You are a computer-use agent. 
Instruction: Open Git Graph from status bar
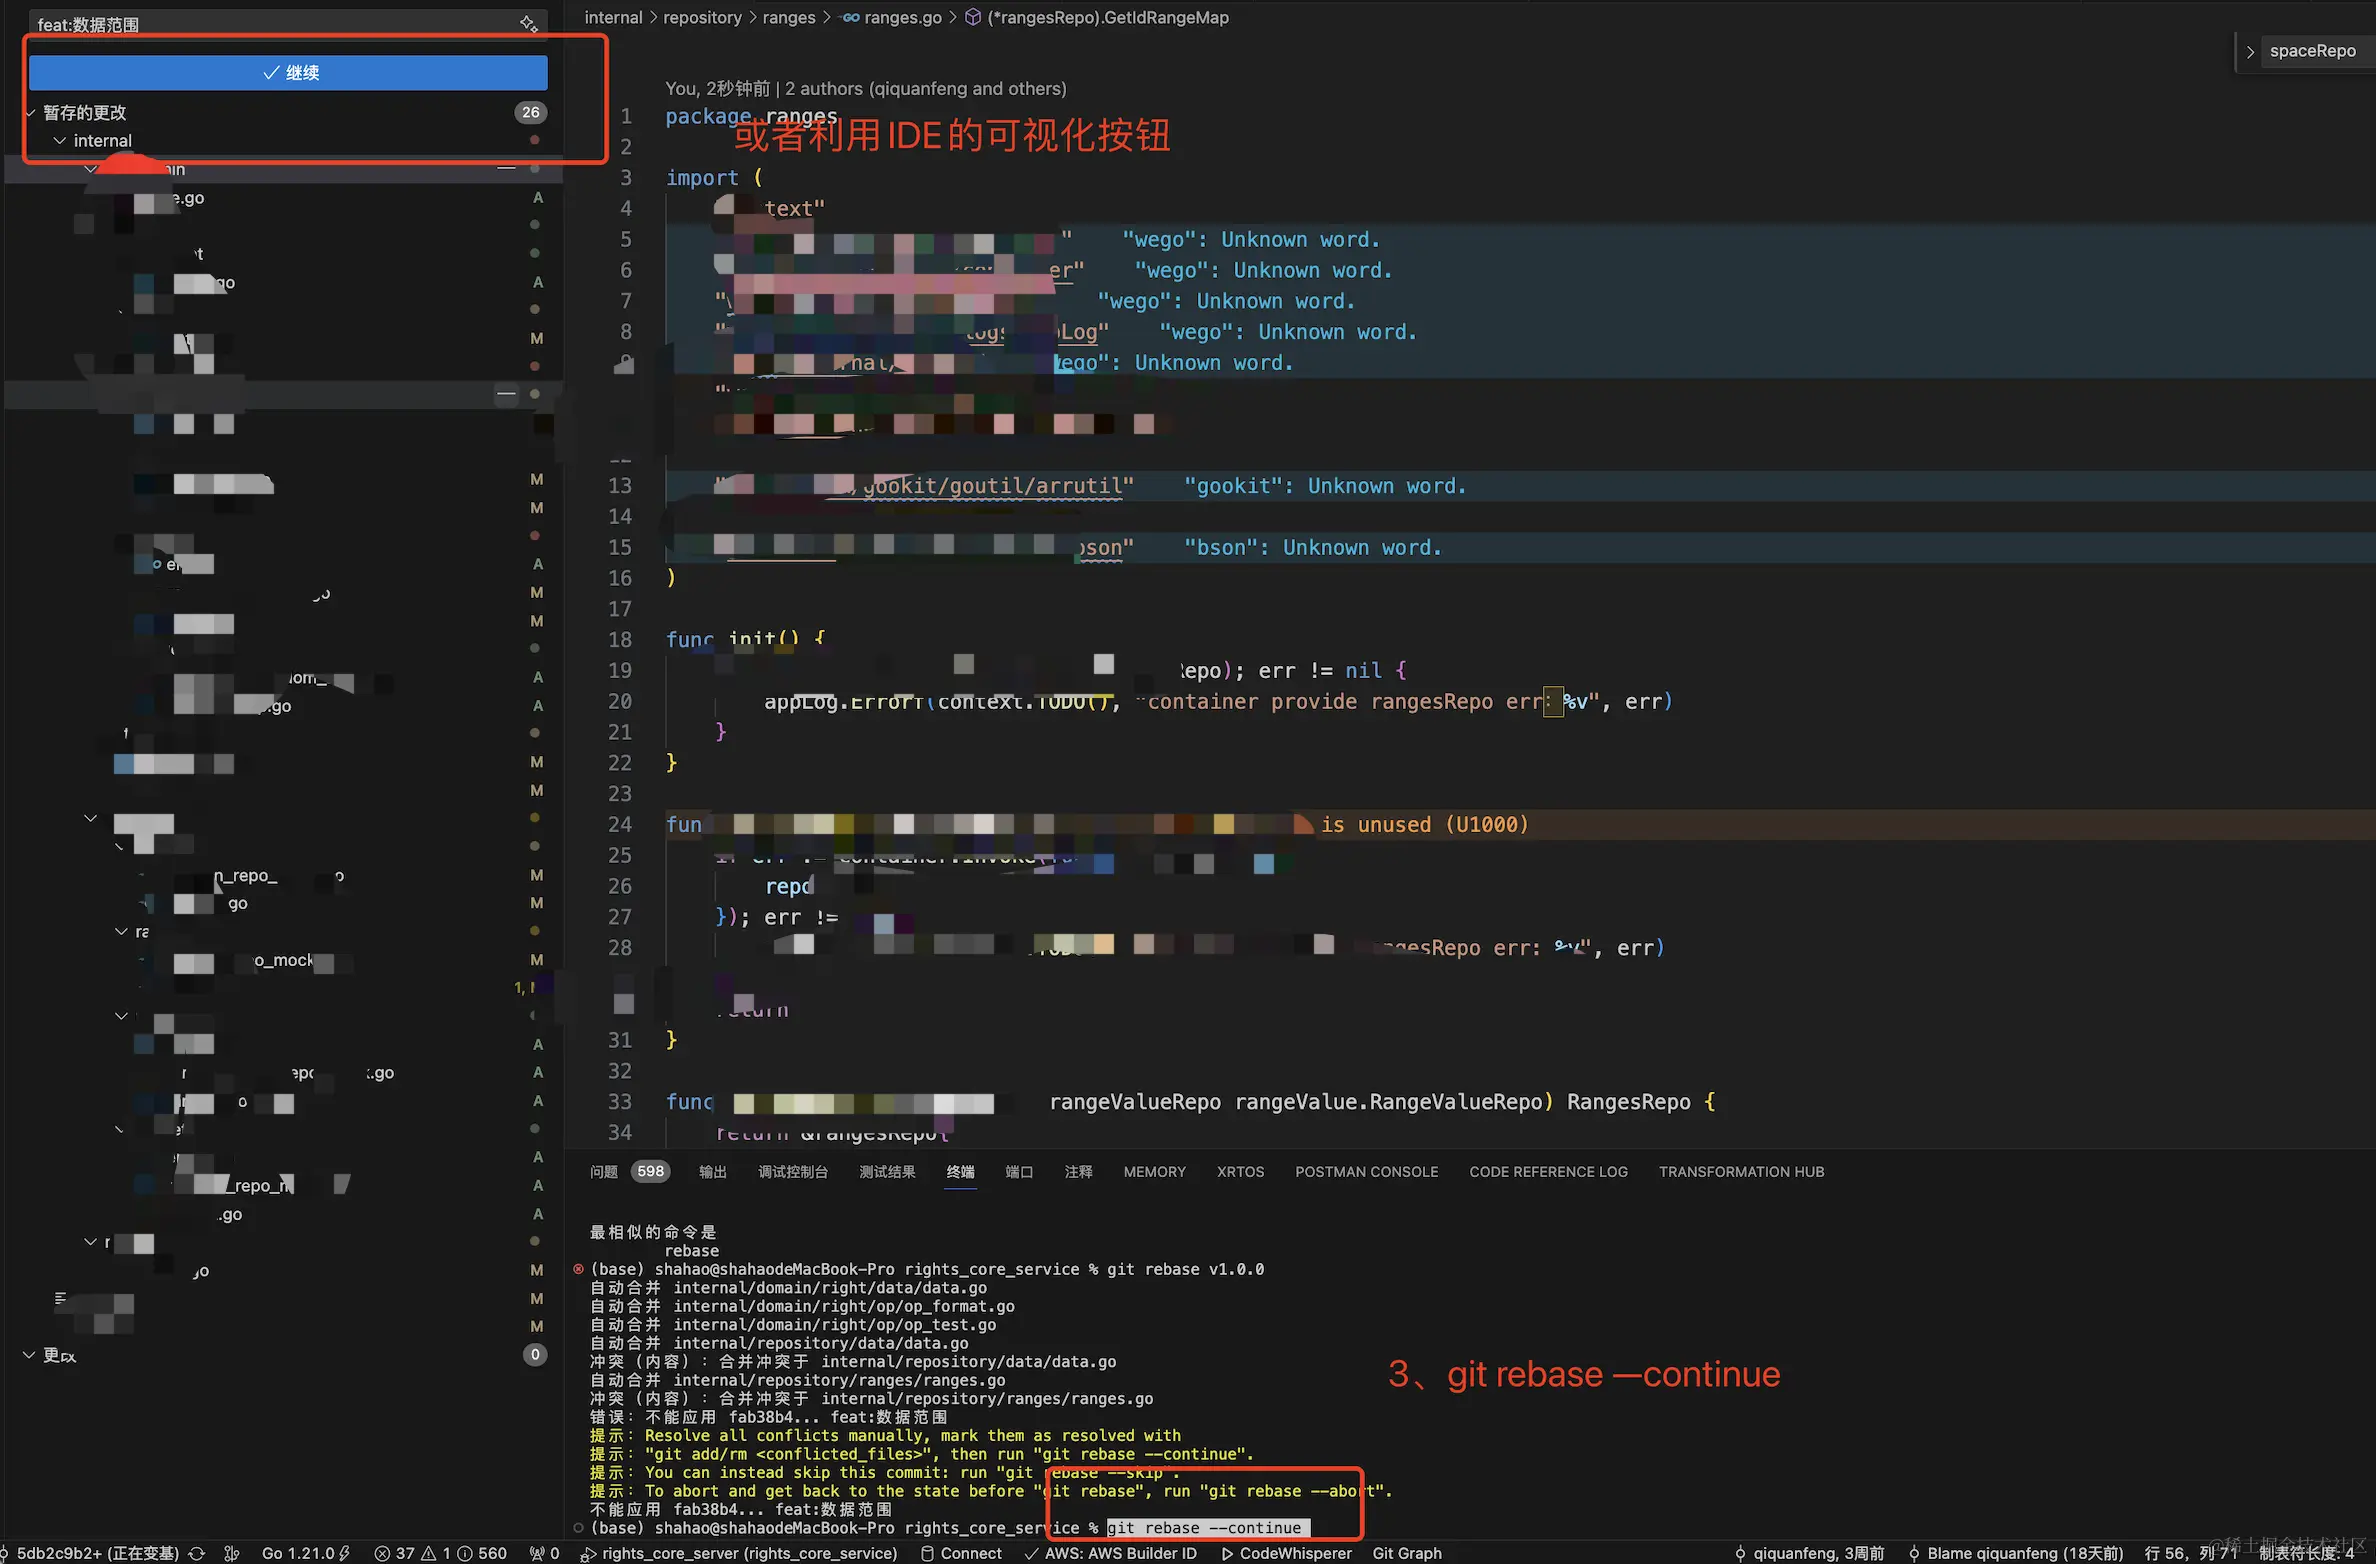click(1407, 1553)
